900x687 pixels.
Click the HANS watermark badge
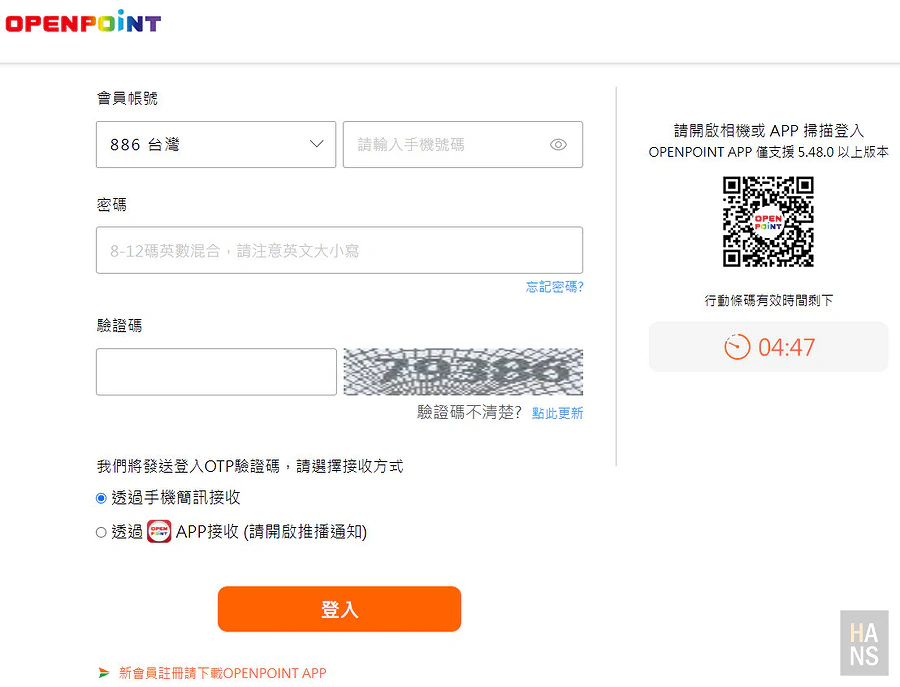click(864, 644)
